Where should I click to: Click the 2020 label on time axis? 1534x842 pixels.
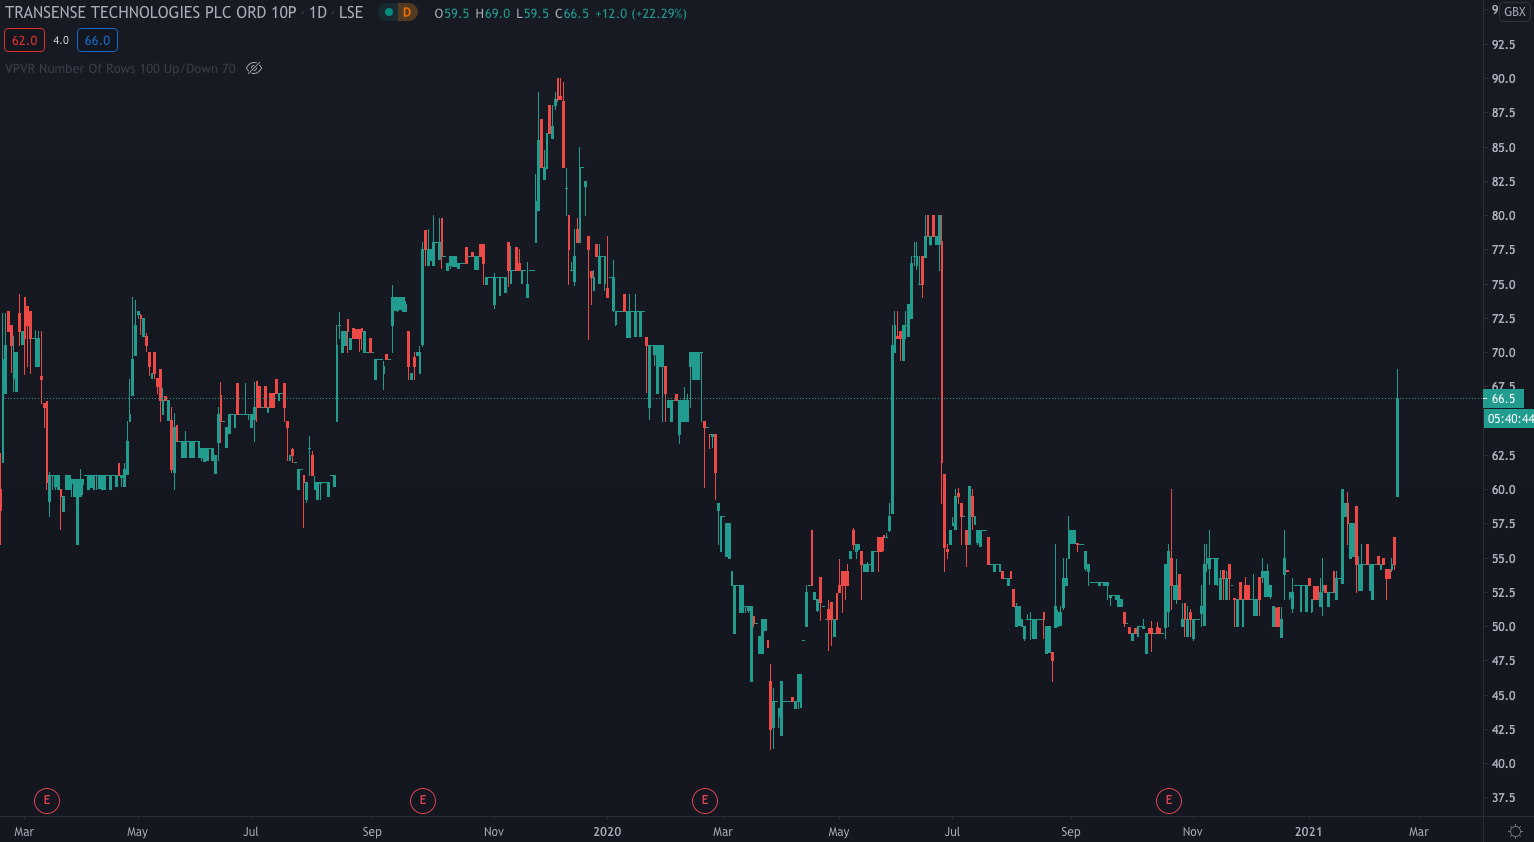pyautogui.click(x=607, y=831)
